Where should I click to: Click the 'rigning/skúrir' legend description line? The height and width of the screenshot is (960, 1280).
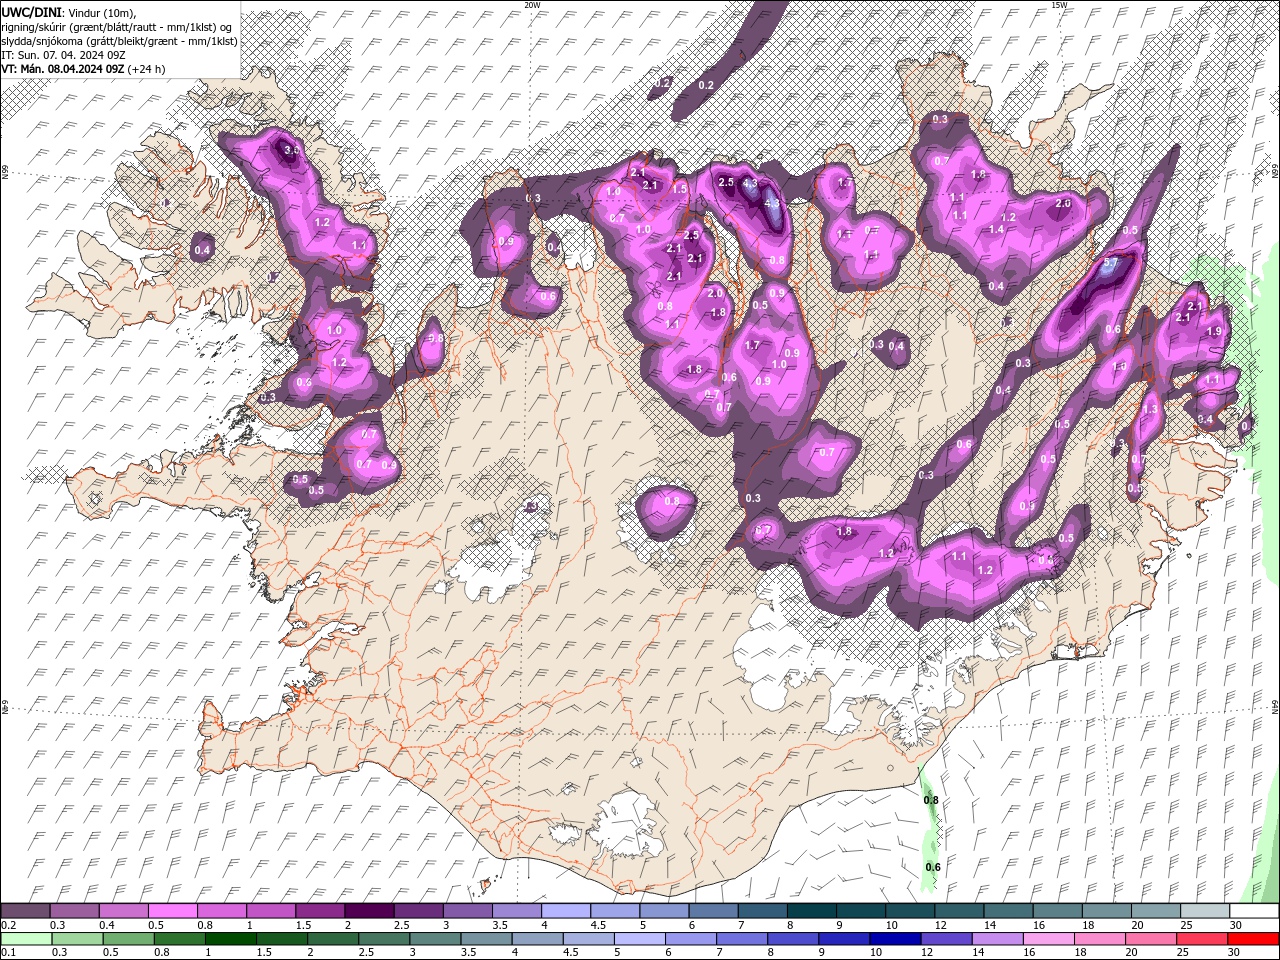click(x=118, y=26)
